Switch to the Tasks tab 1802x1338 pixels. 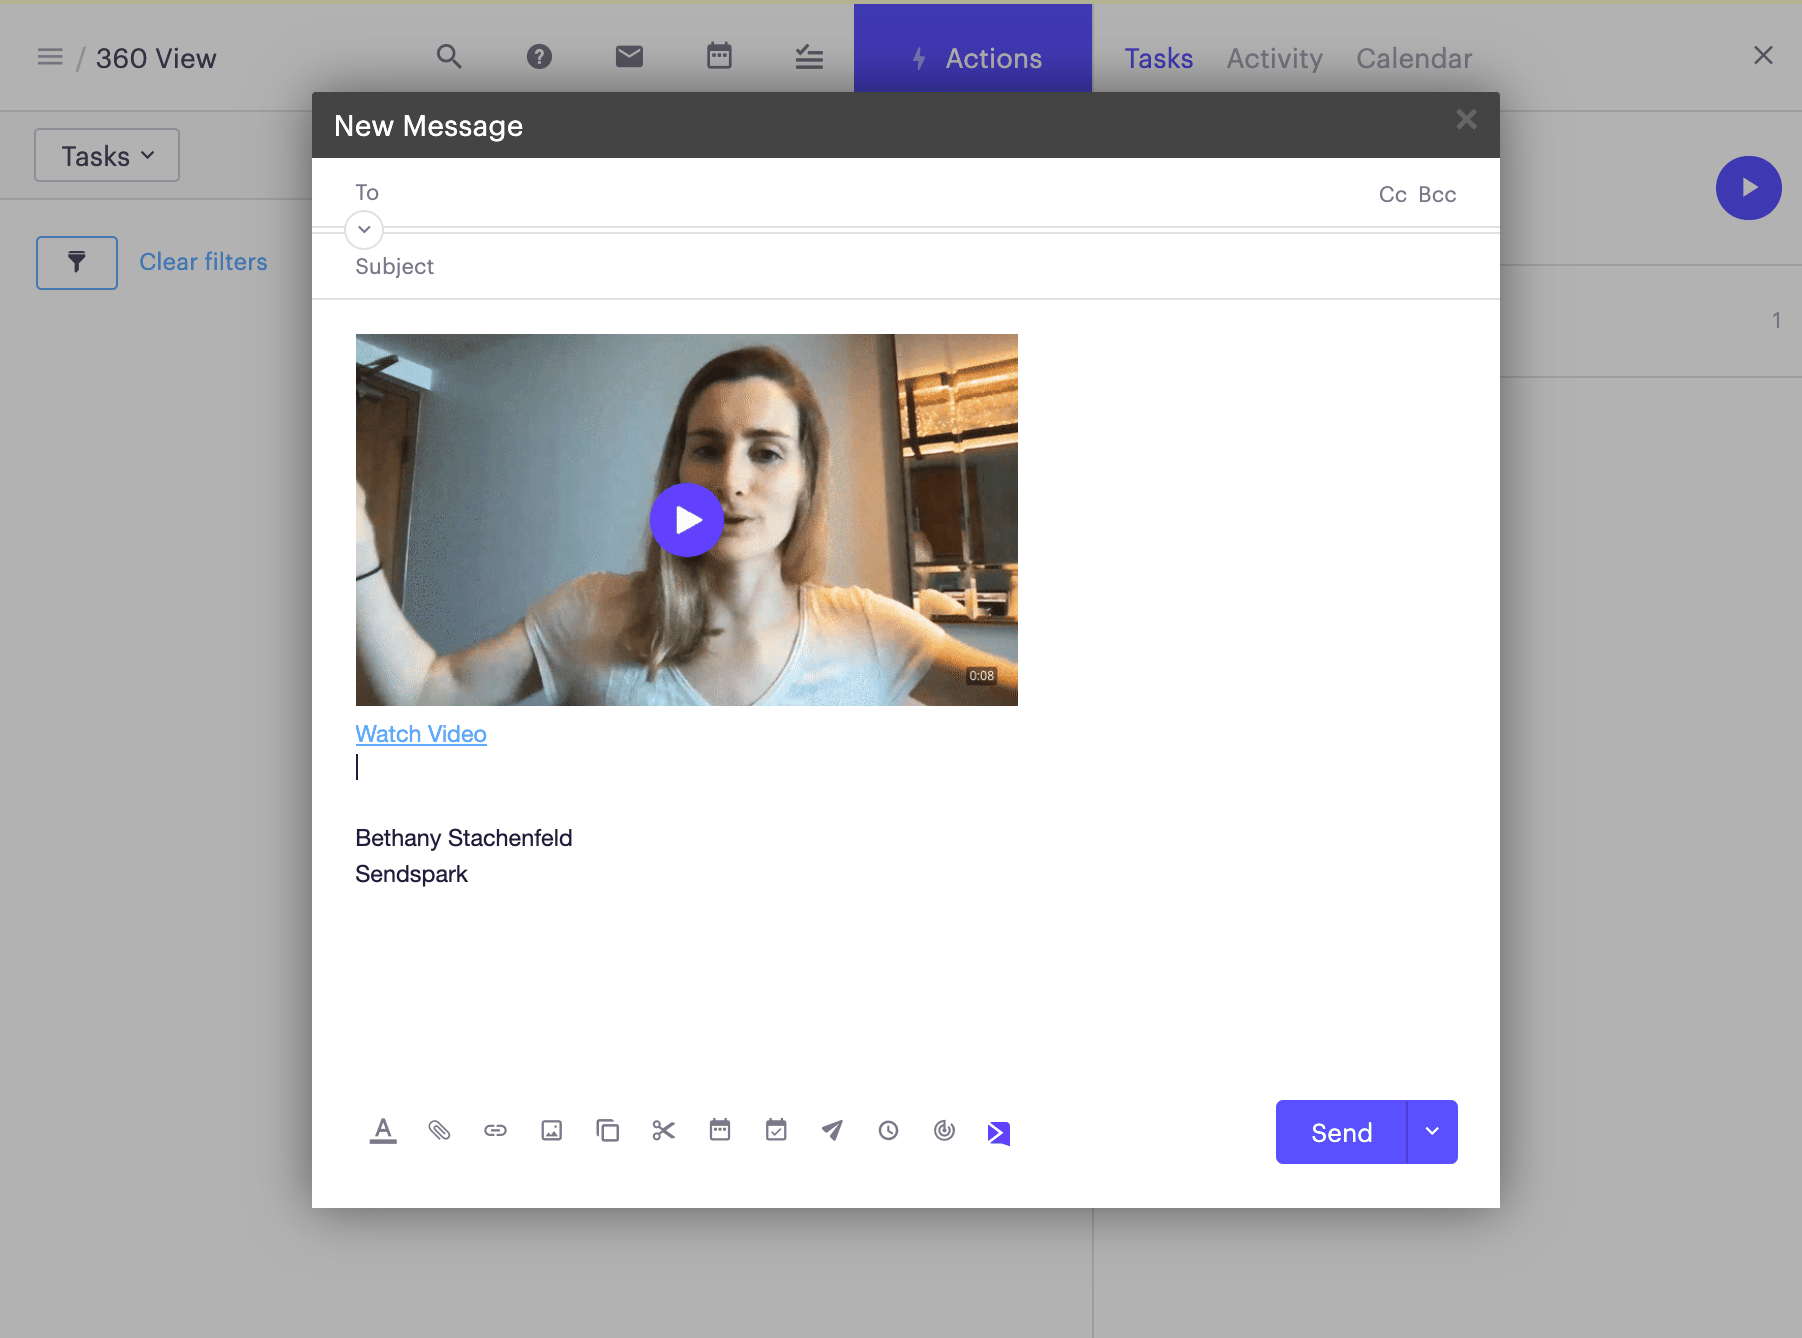[1158, 59]
